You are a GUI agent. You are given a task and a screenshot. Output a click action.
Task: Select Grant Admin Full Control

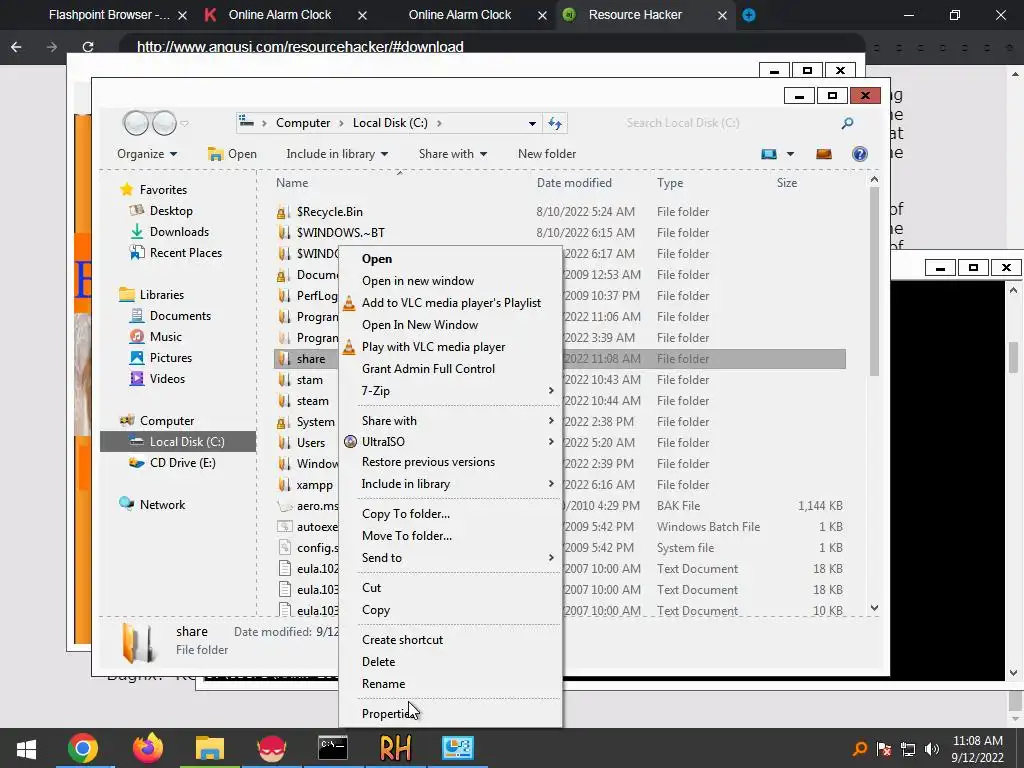(x=451, y=369)
